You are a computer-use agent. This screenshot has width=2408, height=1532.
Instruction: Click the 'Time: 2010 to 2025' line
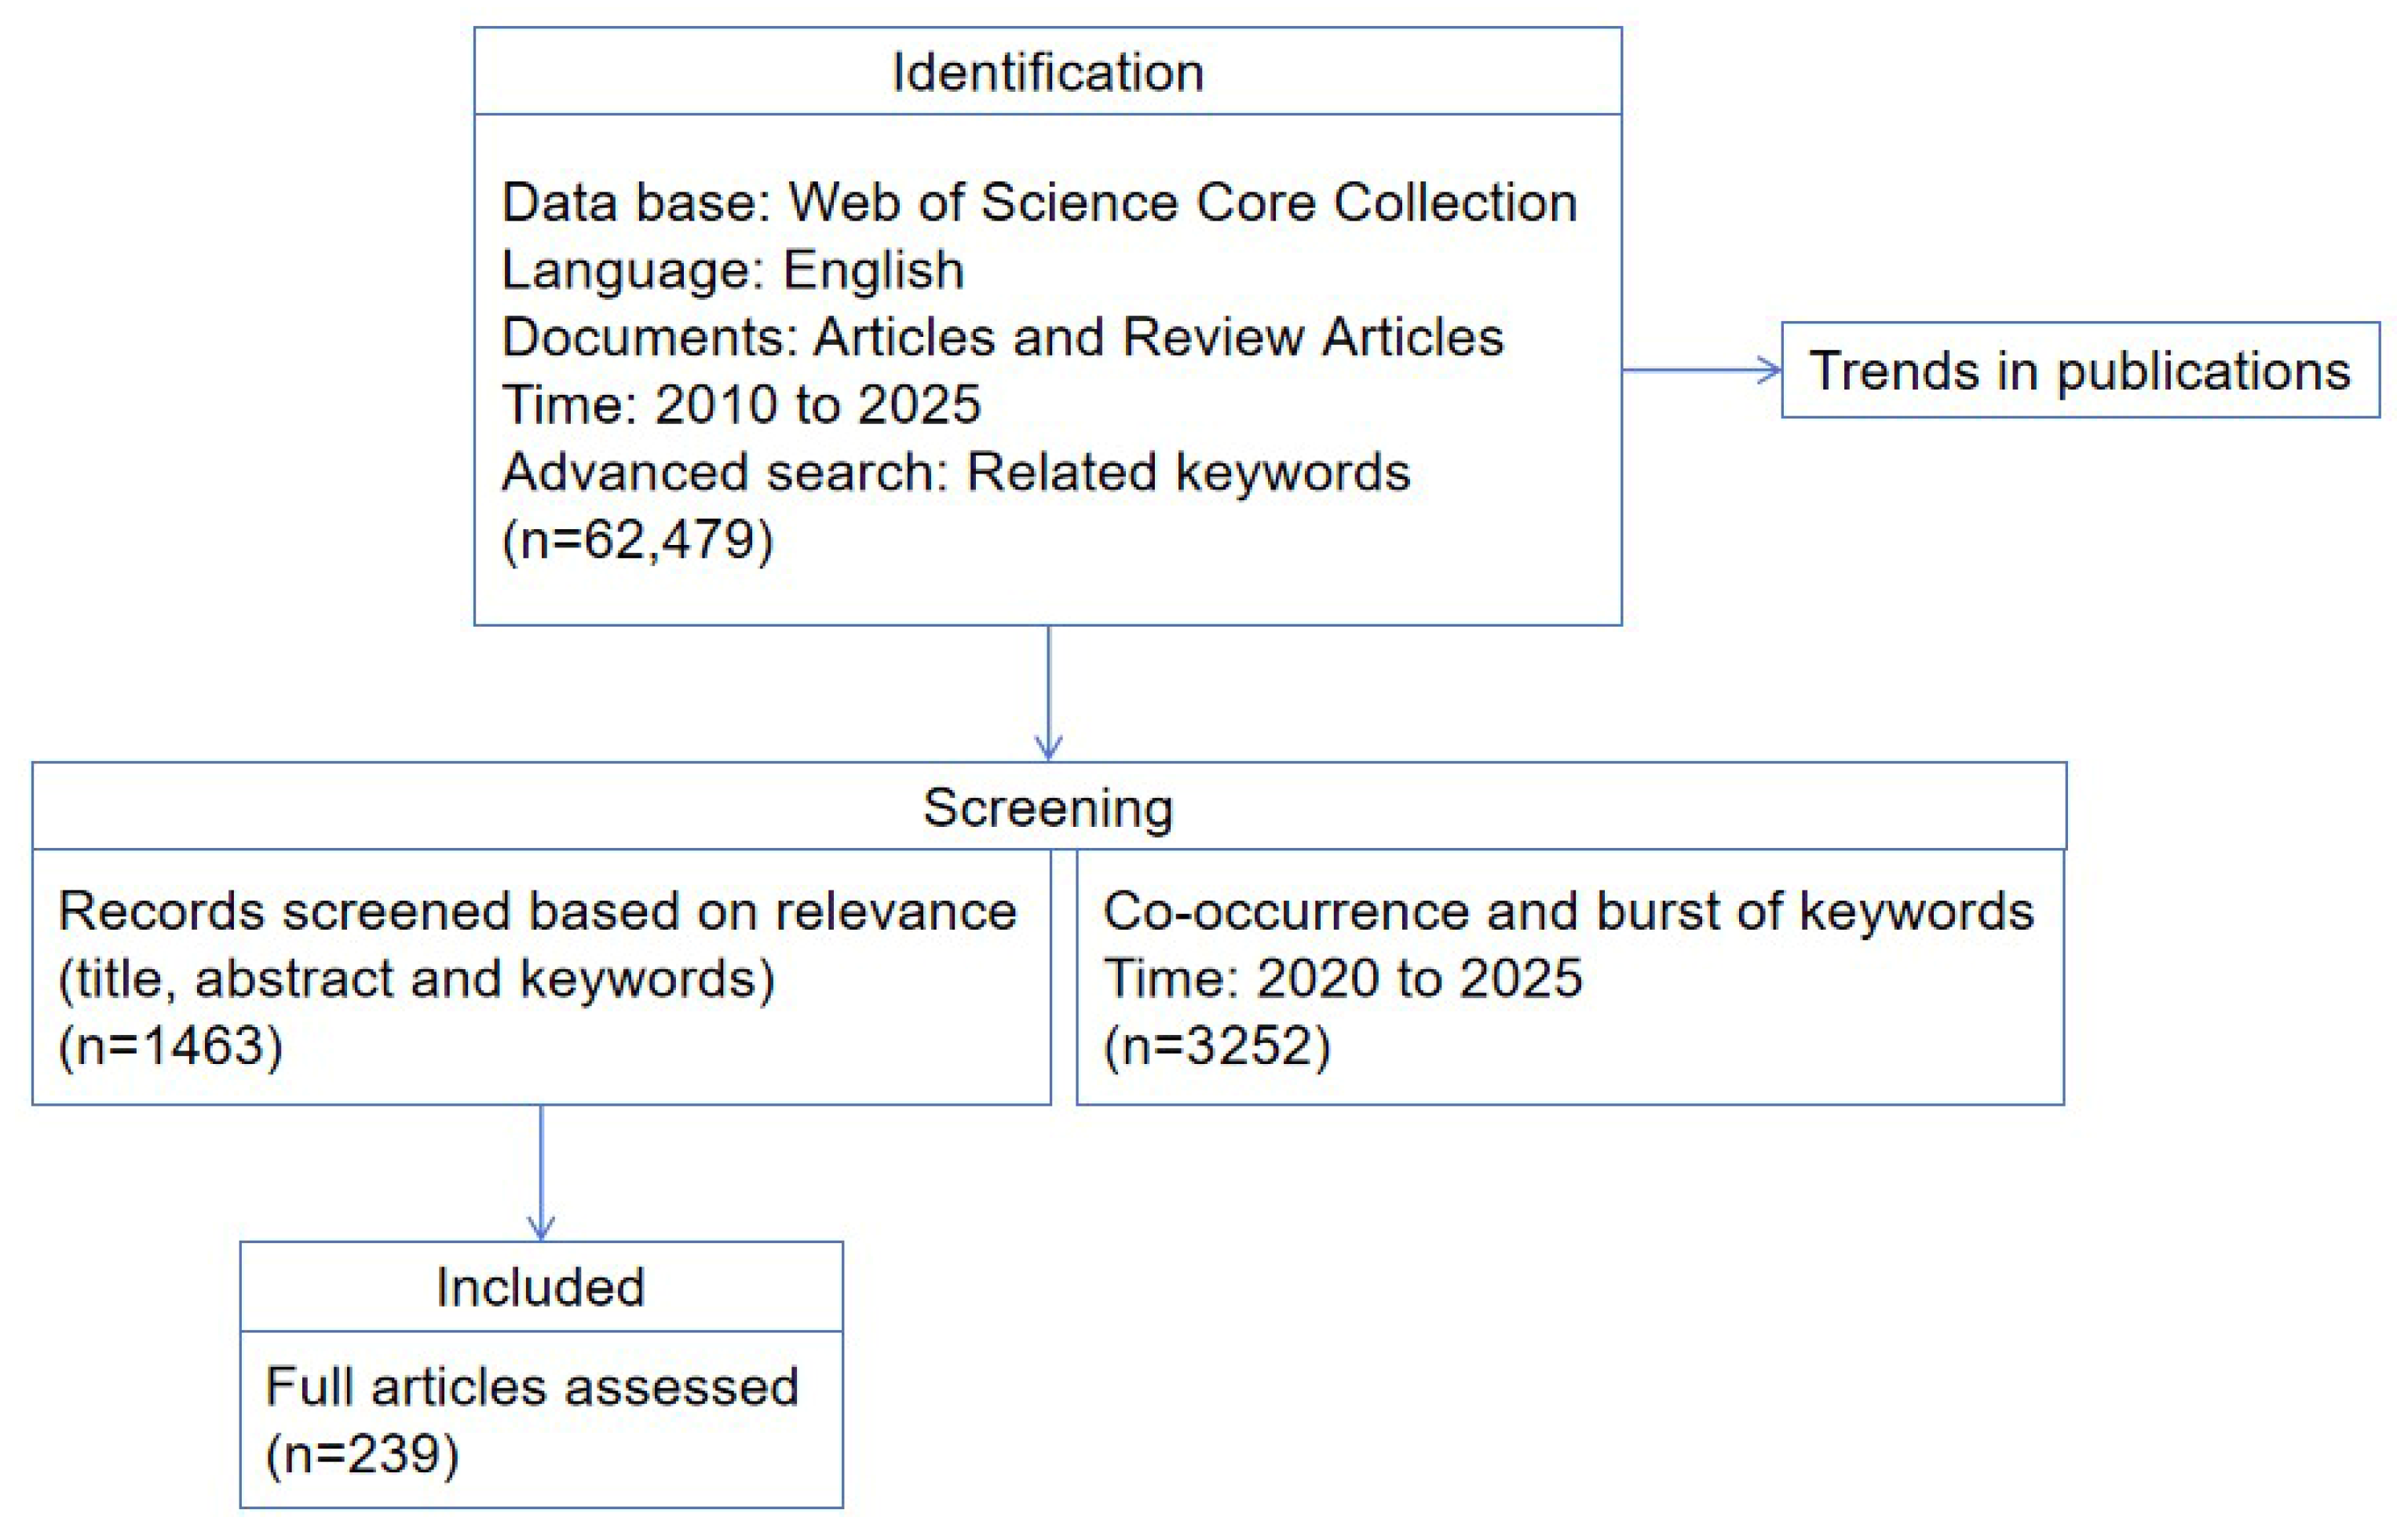pyautogui.click(x=741, y=405)
